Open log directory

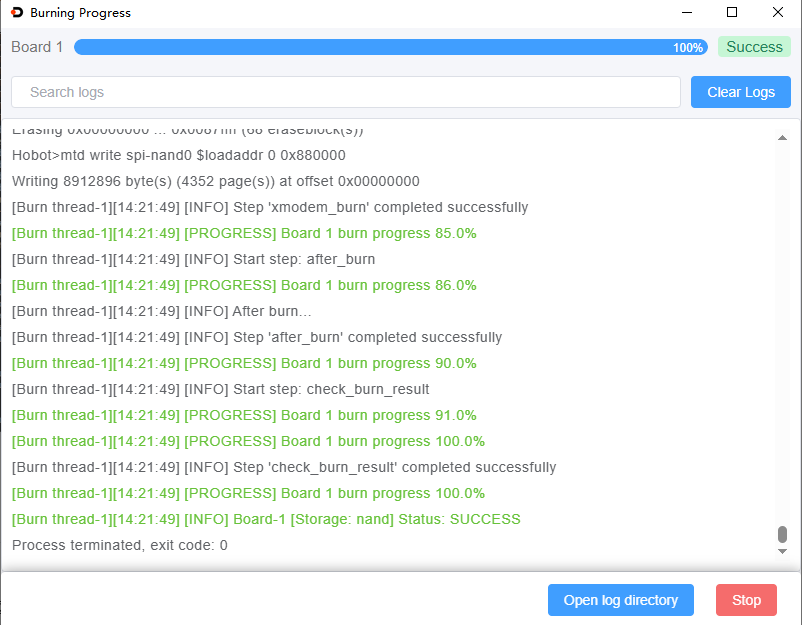click(x=620, y=600)
